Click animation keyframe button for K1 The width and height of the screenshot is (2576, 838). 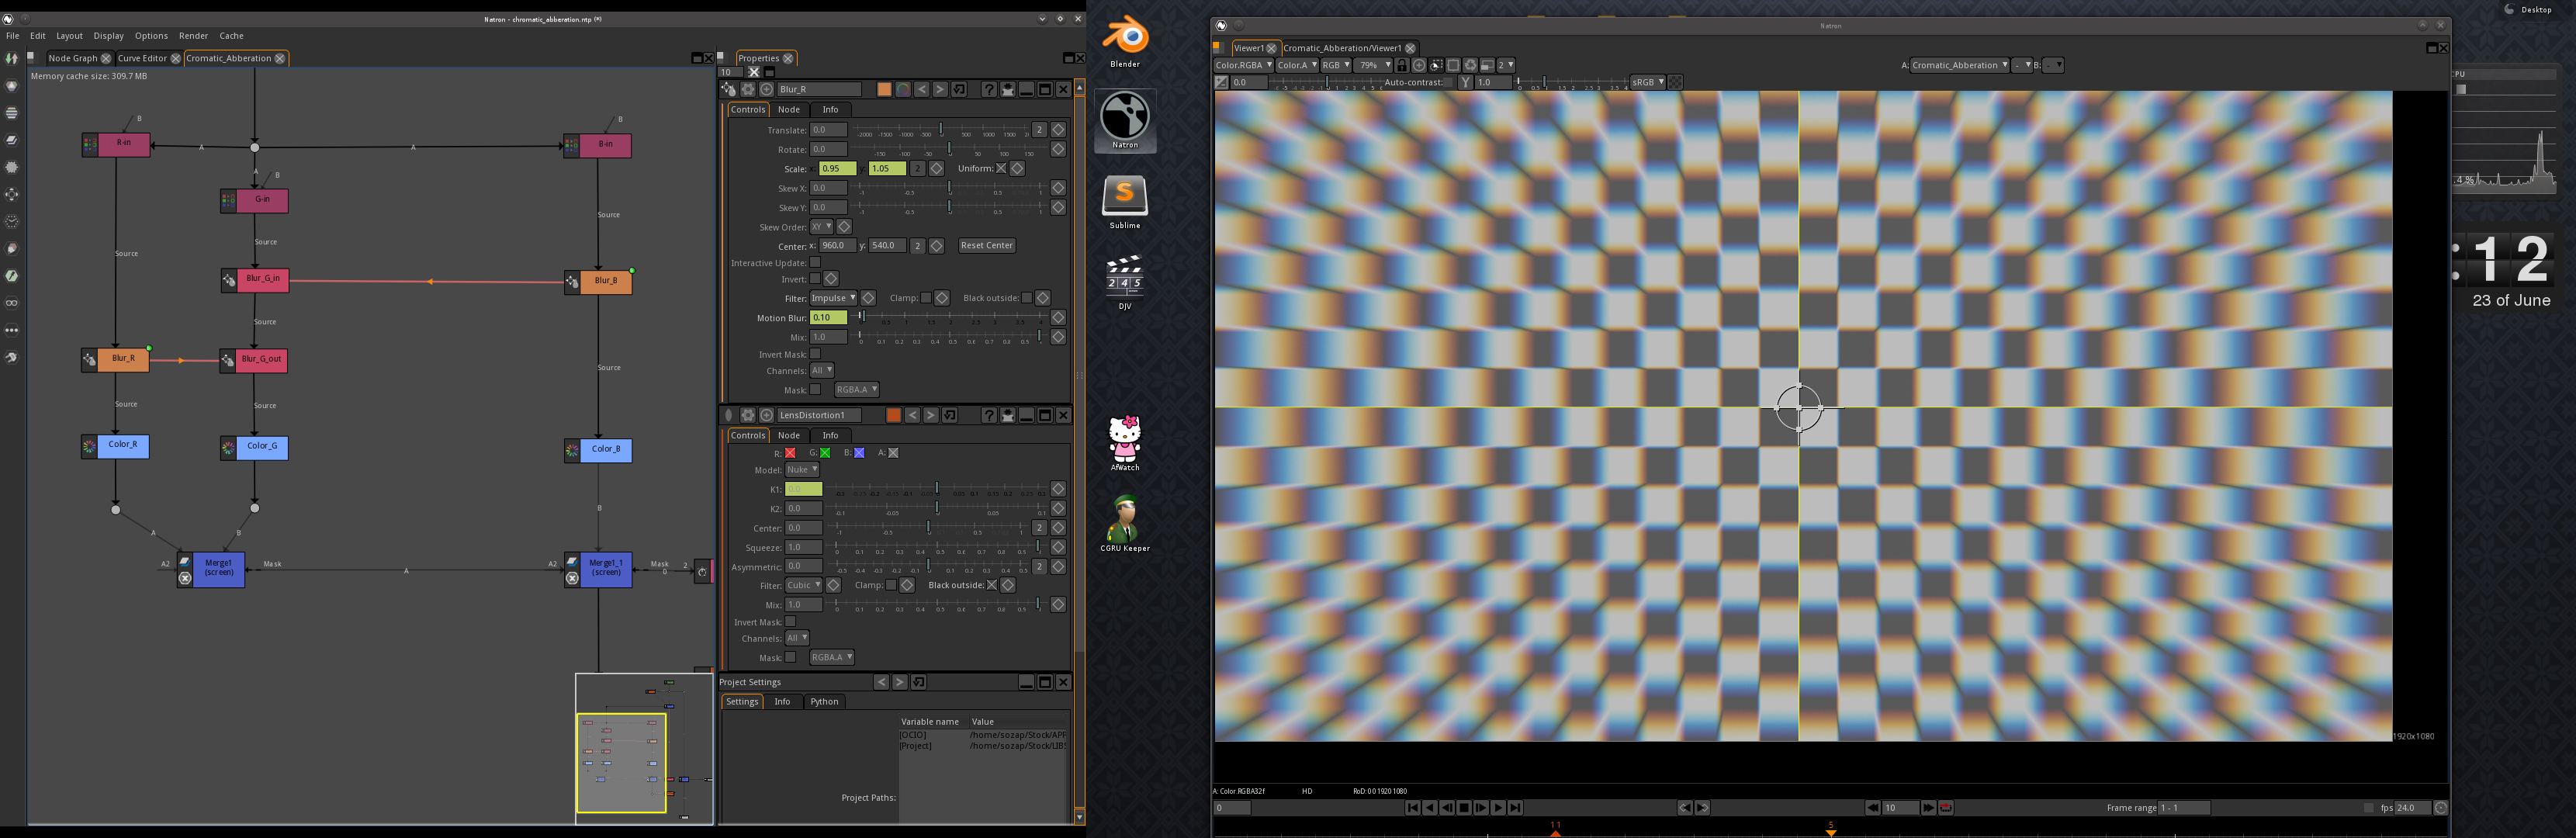1058,489
